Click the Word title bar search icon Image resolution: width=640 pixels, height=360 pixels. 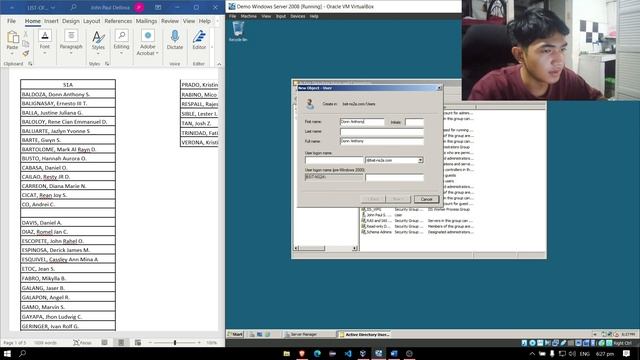pyautogui.click(x=73, y=7)
